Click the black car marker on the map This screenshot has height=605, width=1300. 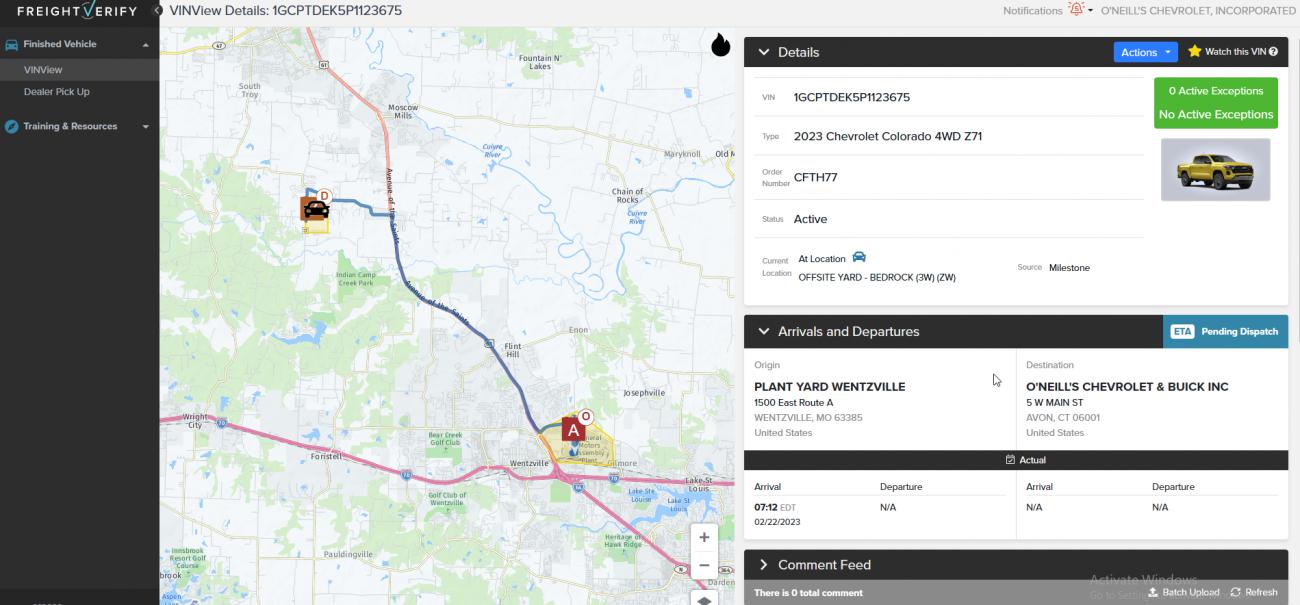click(x=316, y=209)
